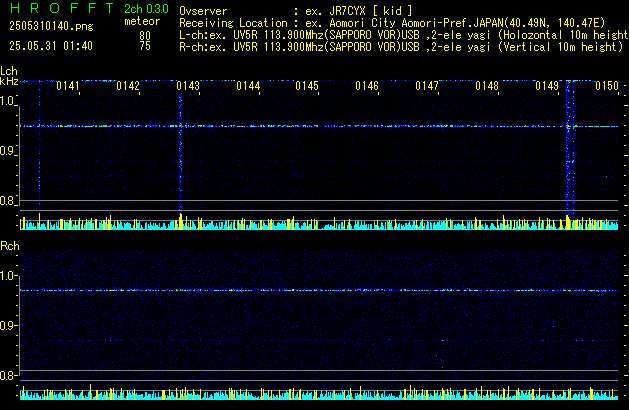Click the 0145 time marker

307,86
